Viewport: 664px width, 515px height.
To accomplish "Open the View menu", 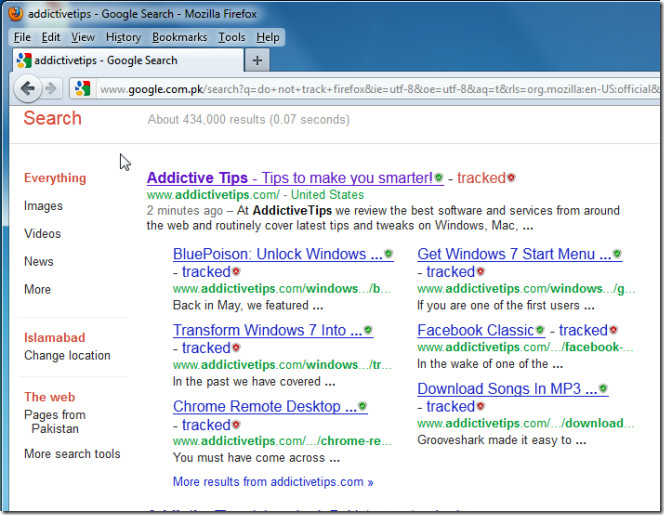I will point(83,37).
